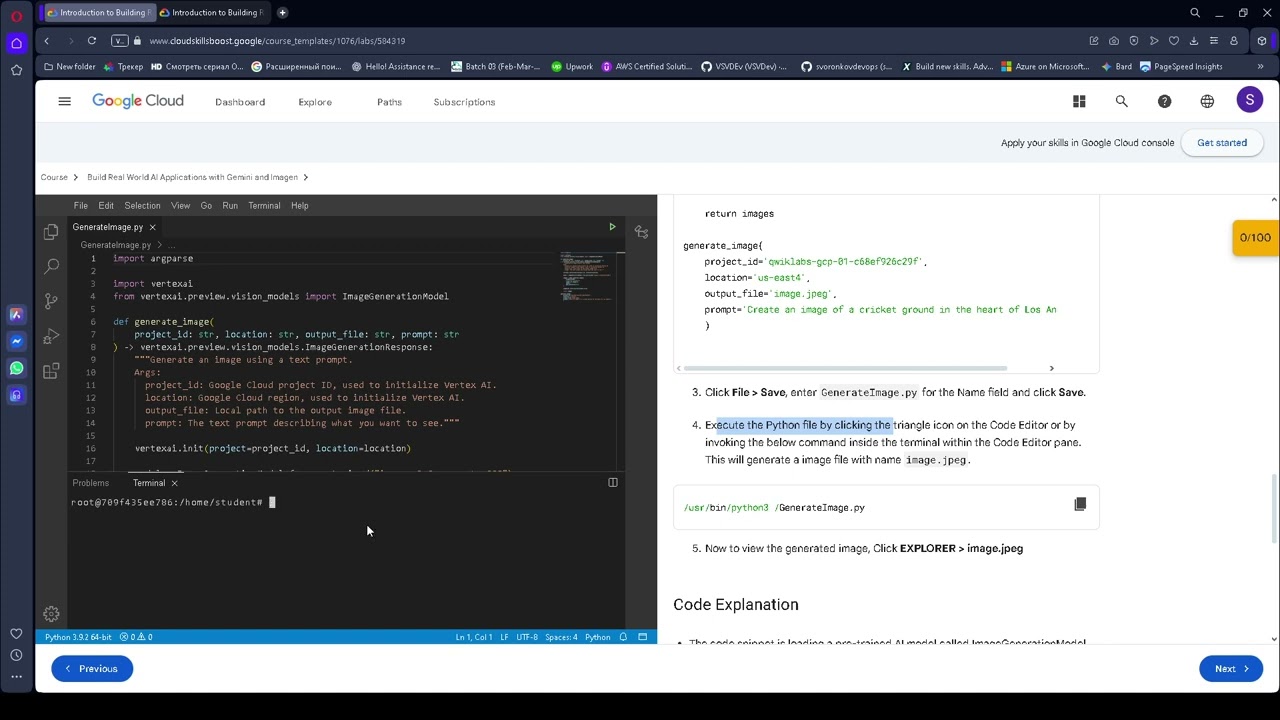The width and height of the screenshot is (1280, 720).
Task: Open the Go menu
Action: pyautogui.click(x=206, y=205)
